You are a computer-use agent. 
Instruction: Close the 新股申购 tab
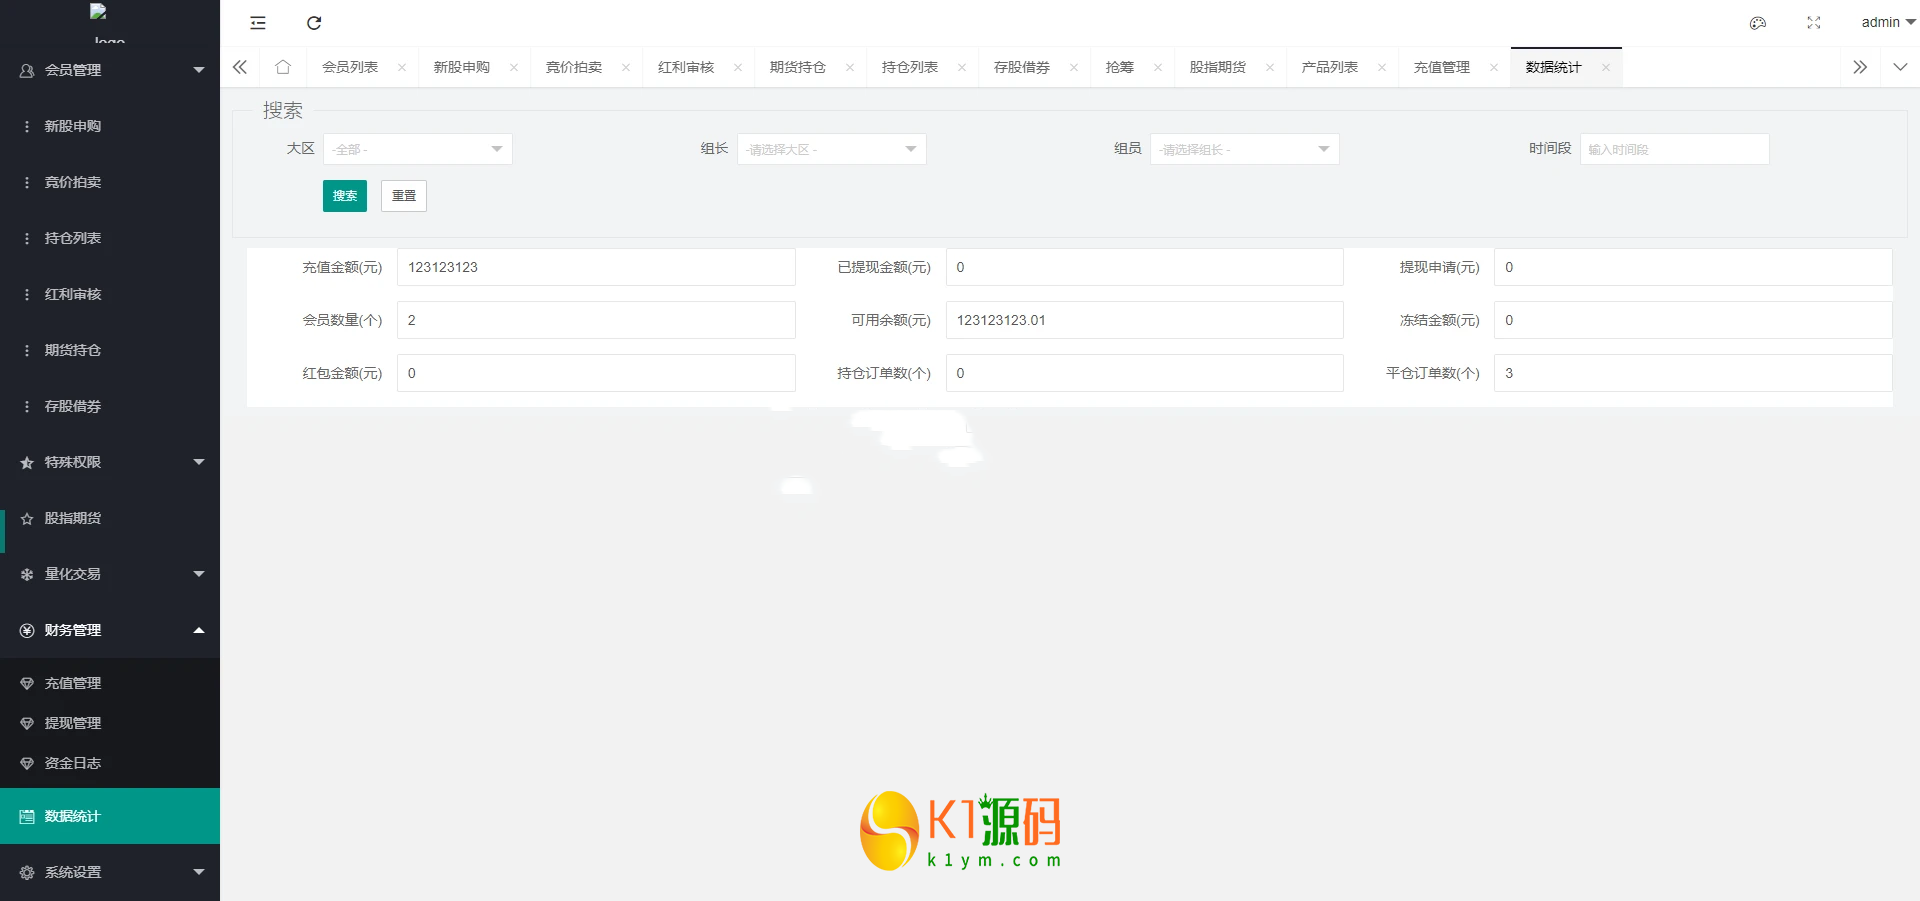tap(514, 68)
